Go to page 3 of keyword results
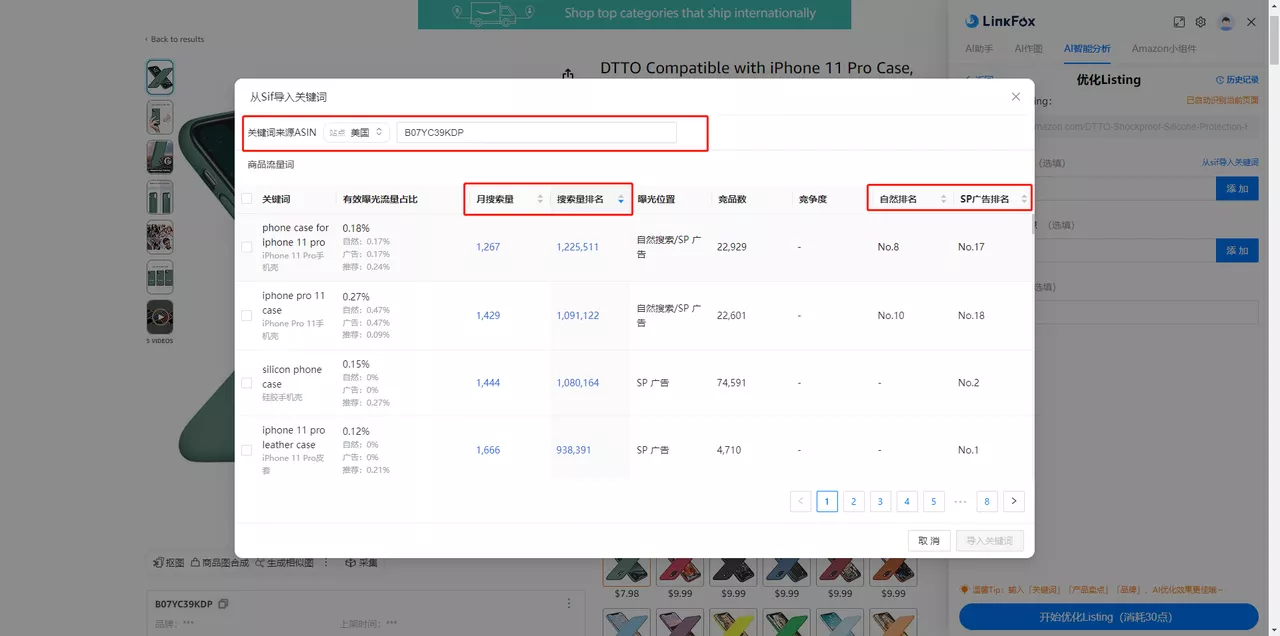1280x636 pixels. tap(880, 501)
